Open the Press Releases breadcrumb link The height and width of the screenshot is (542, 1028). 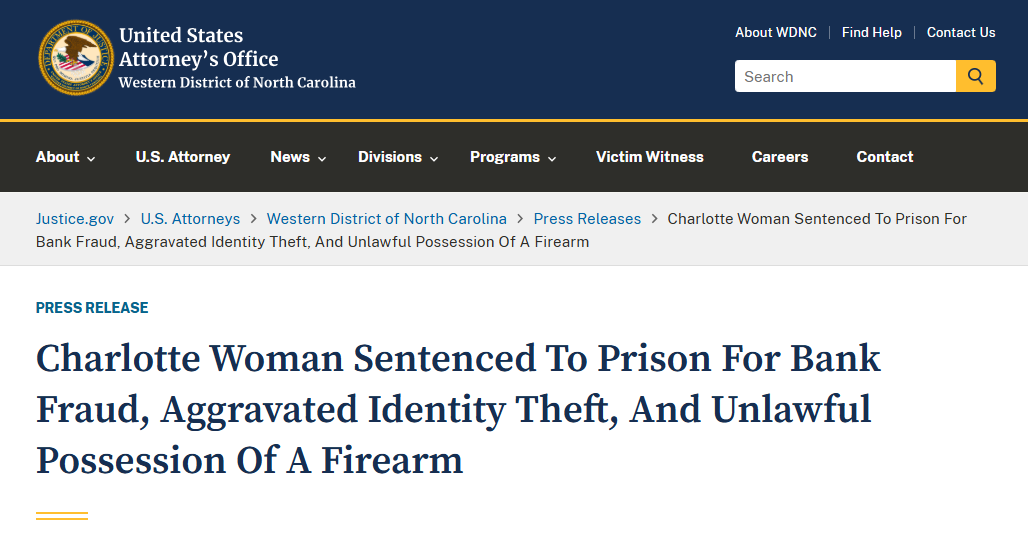click(587, 219)
